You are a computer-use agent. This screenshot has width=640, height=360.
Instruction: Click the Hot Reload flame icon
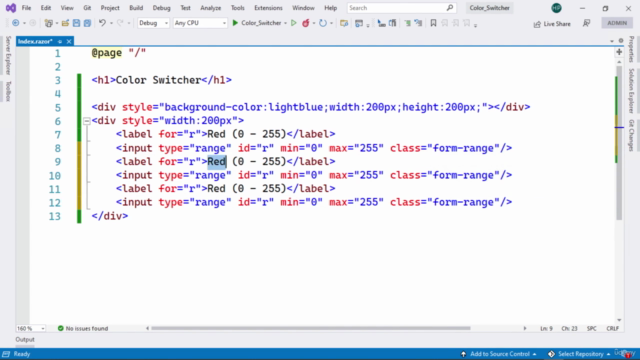tap(305, 23)
